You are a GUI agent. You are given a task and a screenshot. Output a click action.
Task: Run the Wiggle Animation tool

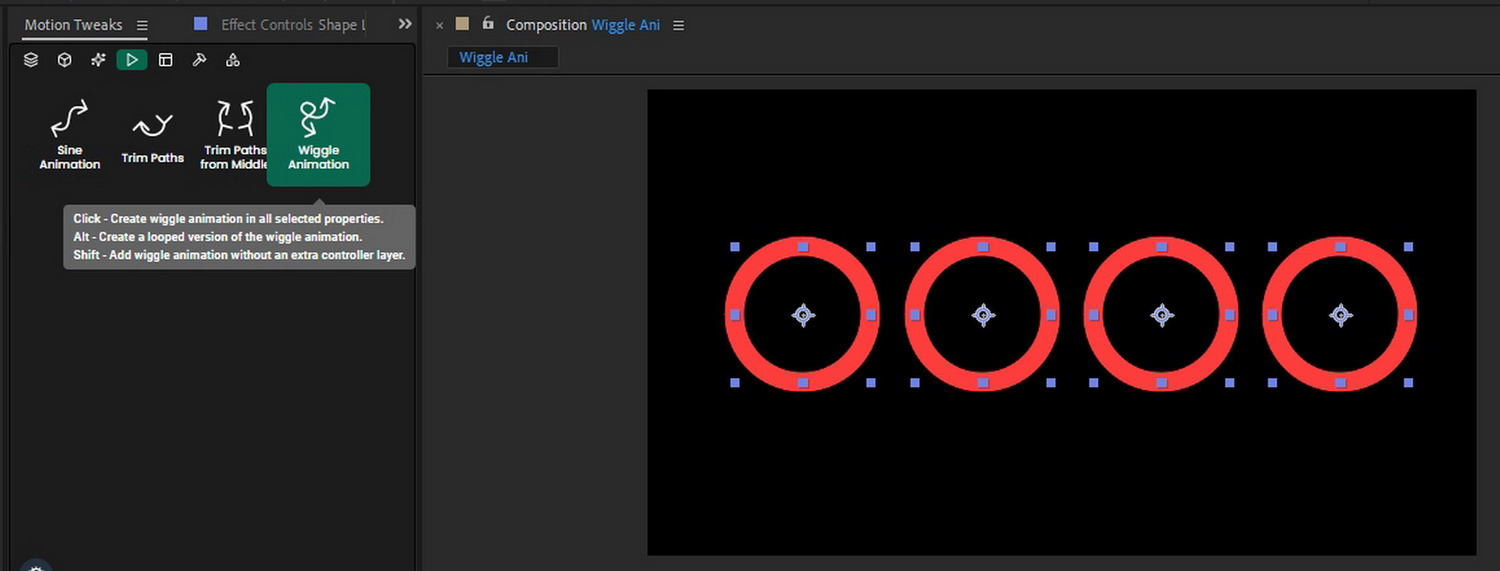click(318, 135)
